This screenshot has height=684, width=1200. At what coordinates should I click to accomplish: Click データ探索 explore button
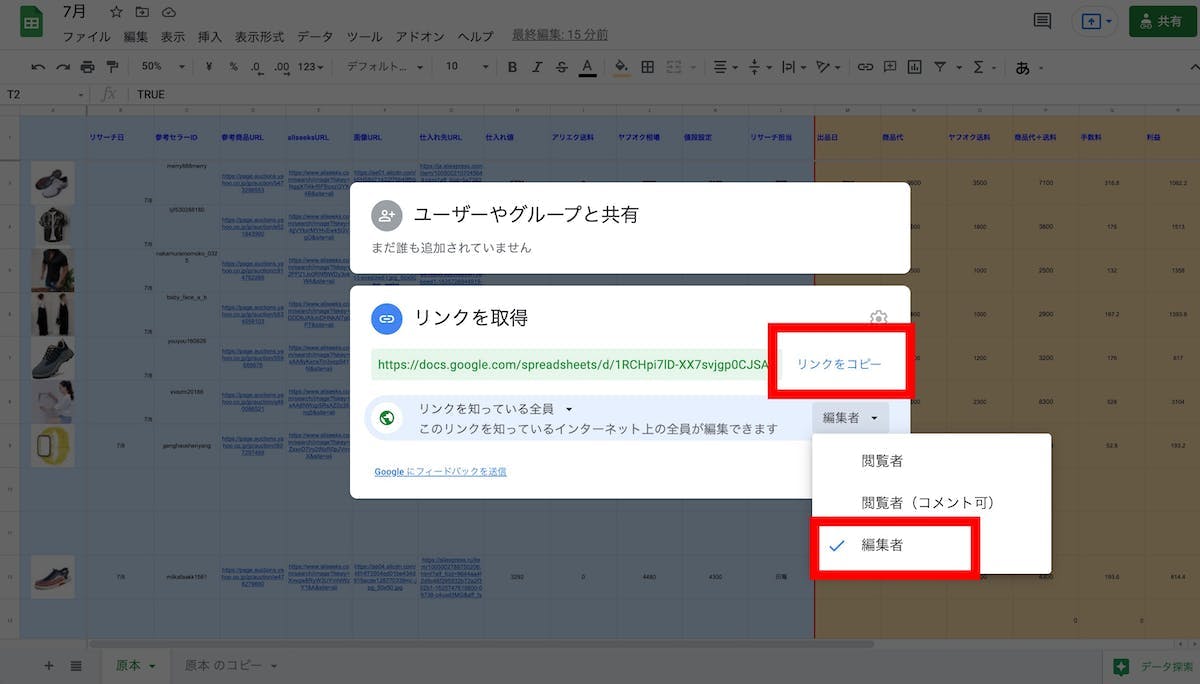[1154, 666]
